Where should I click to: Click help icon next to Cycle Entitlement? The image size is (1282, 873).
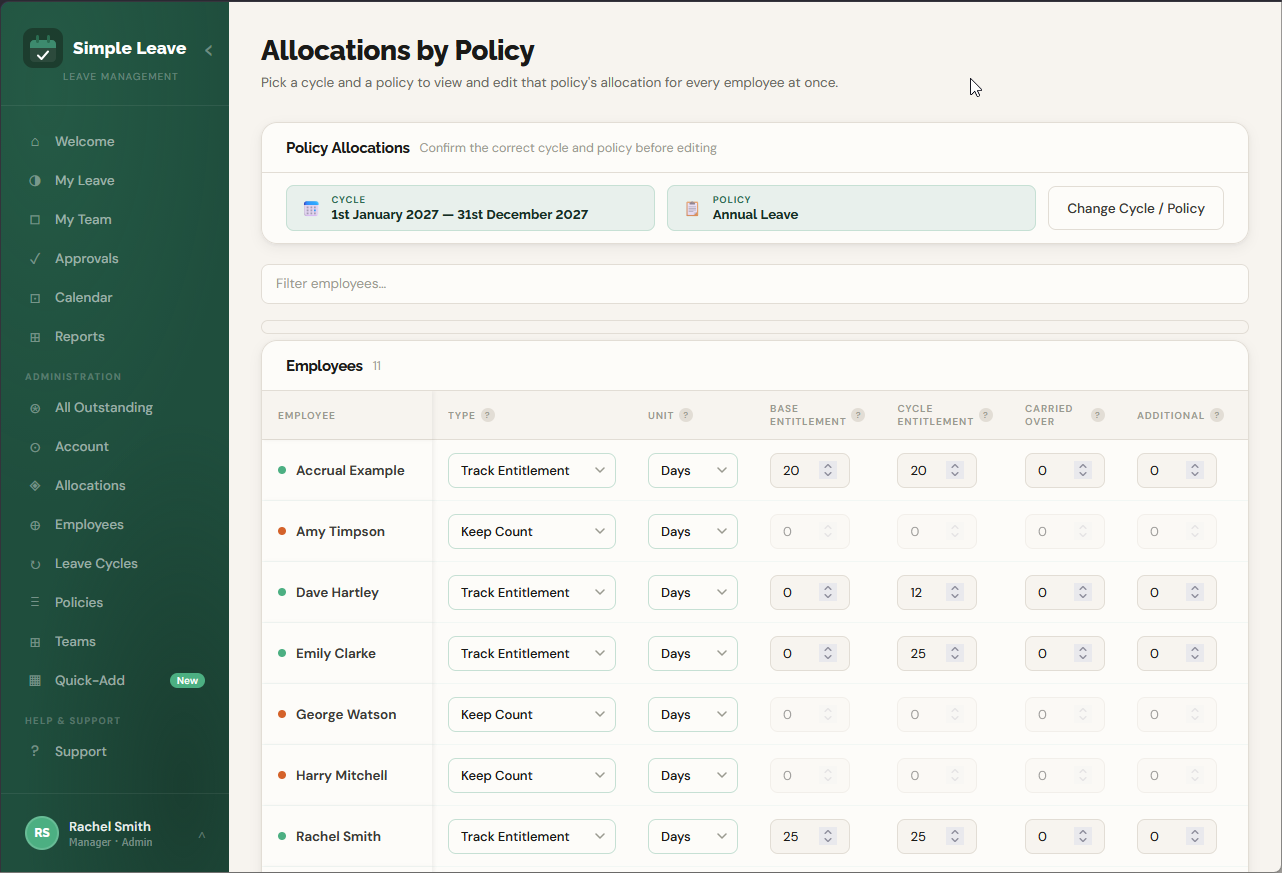pyautogui.click(x=986, y=415)
